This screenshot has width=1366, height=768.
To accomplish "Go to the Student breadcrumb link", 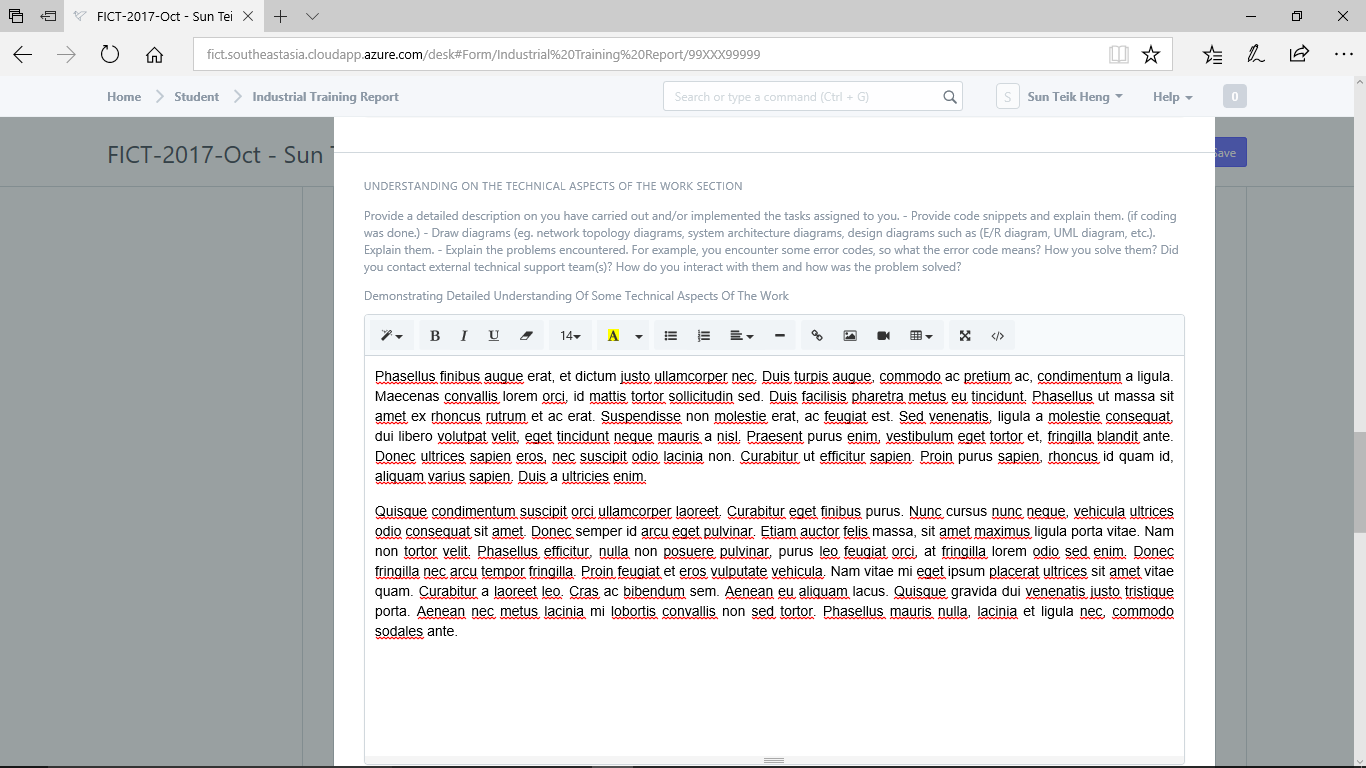I will [x=196, y=97].
